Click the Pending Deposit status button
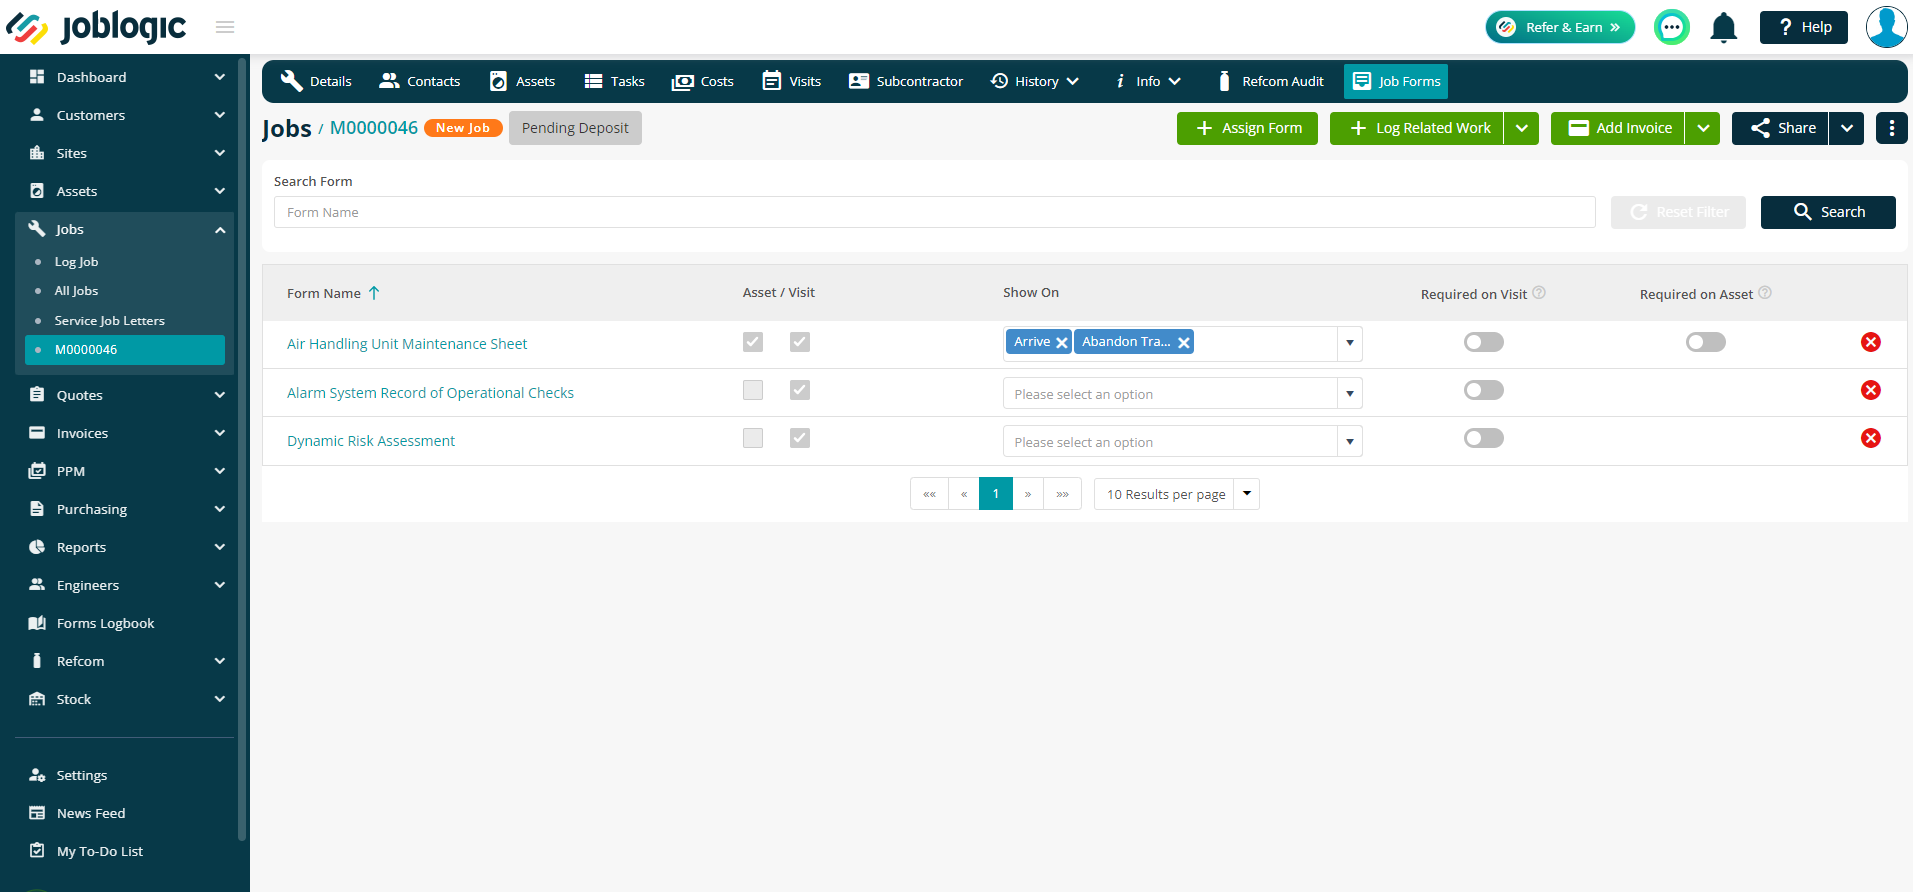 click(x=575, y=128)
